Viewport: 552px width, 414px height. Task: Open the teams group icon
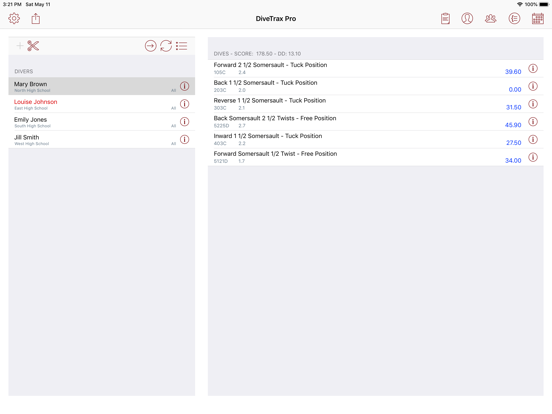[x=490, y=18]
